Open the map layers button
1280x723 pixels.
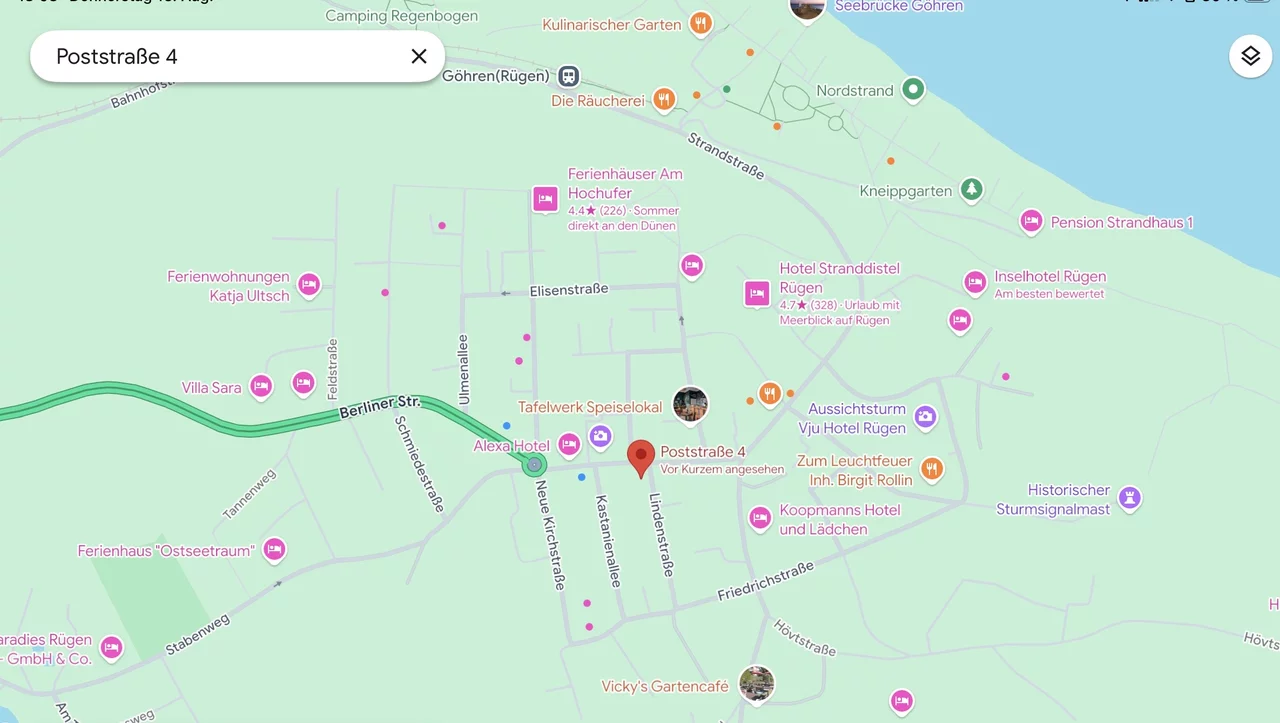tap(1250, 56)
